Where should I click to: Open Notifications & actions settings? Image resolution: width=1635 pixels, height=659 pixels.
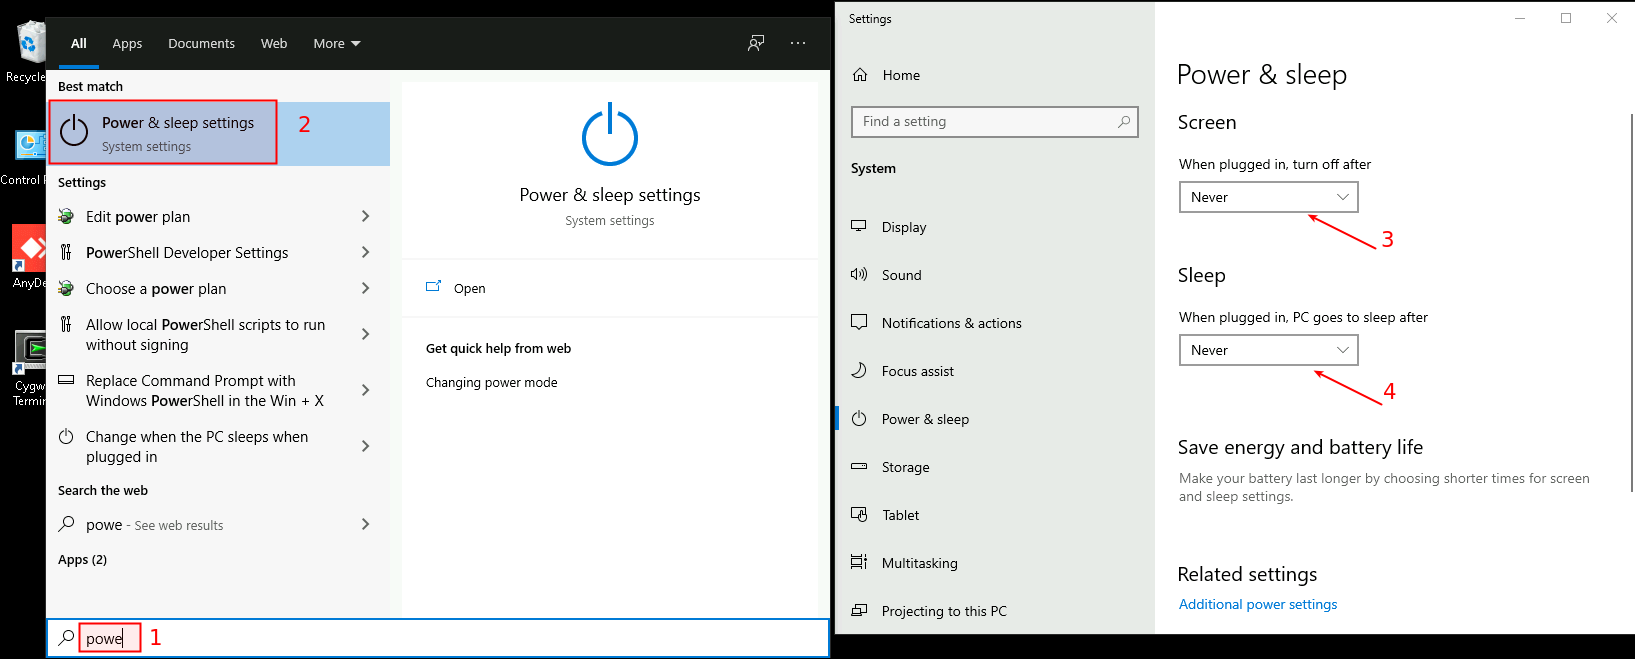point(951,323)
